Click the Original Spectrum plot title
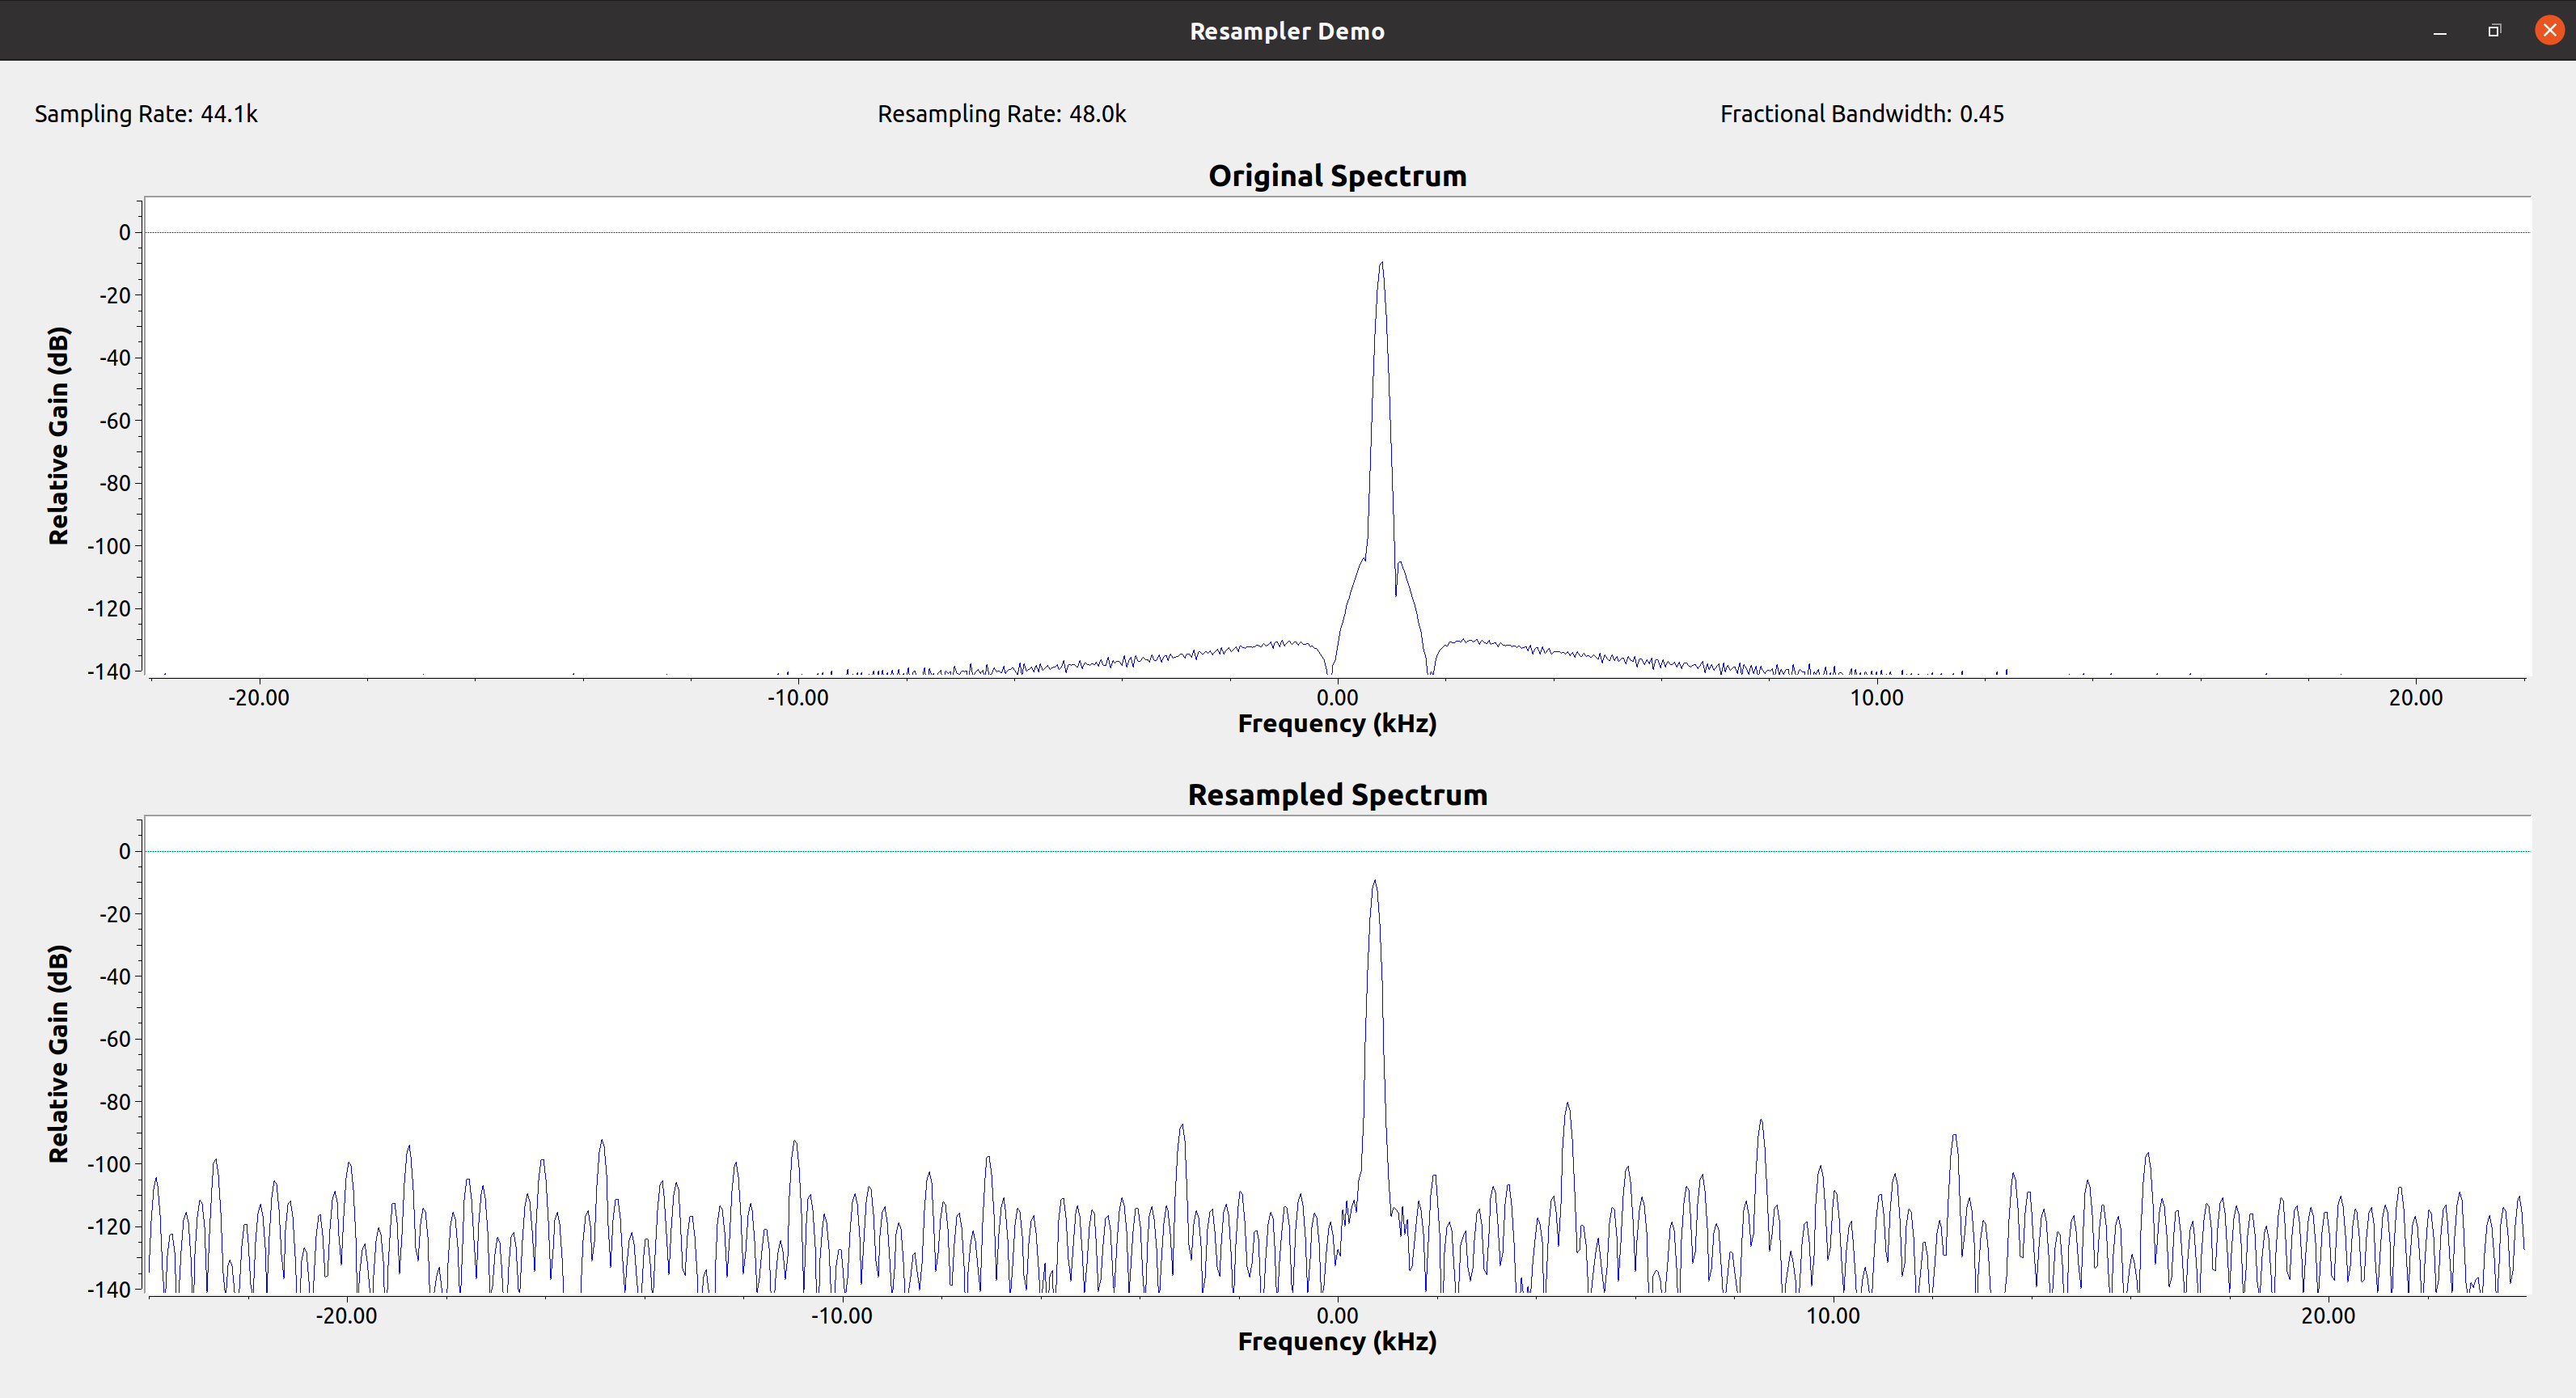The width and height of the screenshot is (2576, 1398). (1337, 176)
